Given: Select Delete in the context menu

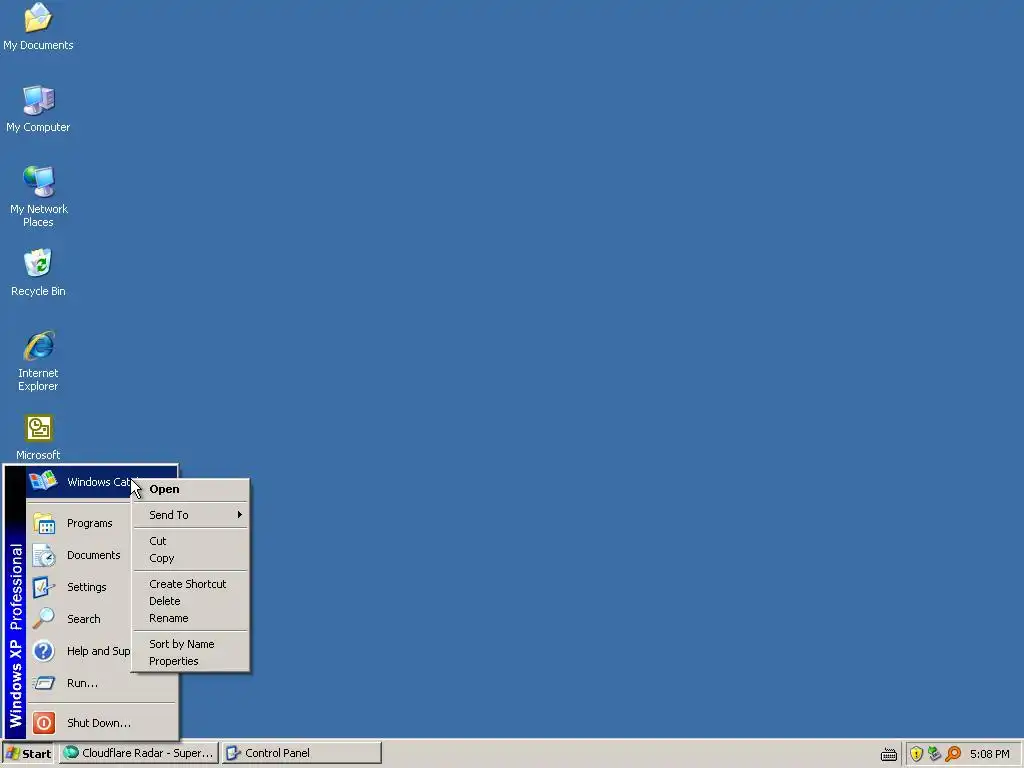Looking at the screenshot, I should pos(191,601).
